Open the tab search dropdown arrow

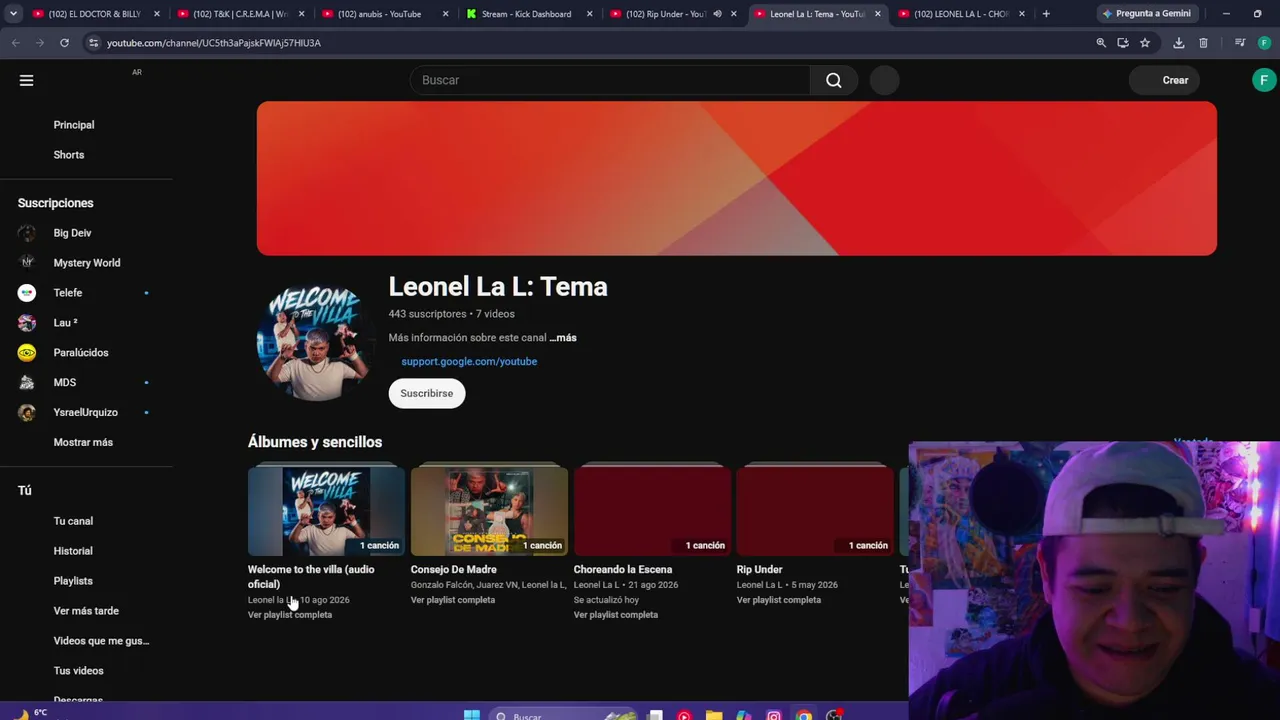tap(13, 14)
